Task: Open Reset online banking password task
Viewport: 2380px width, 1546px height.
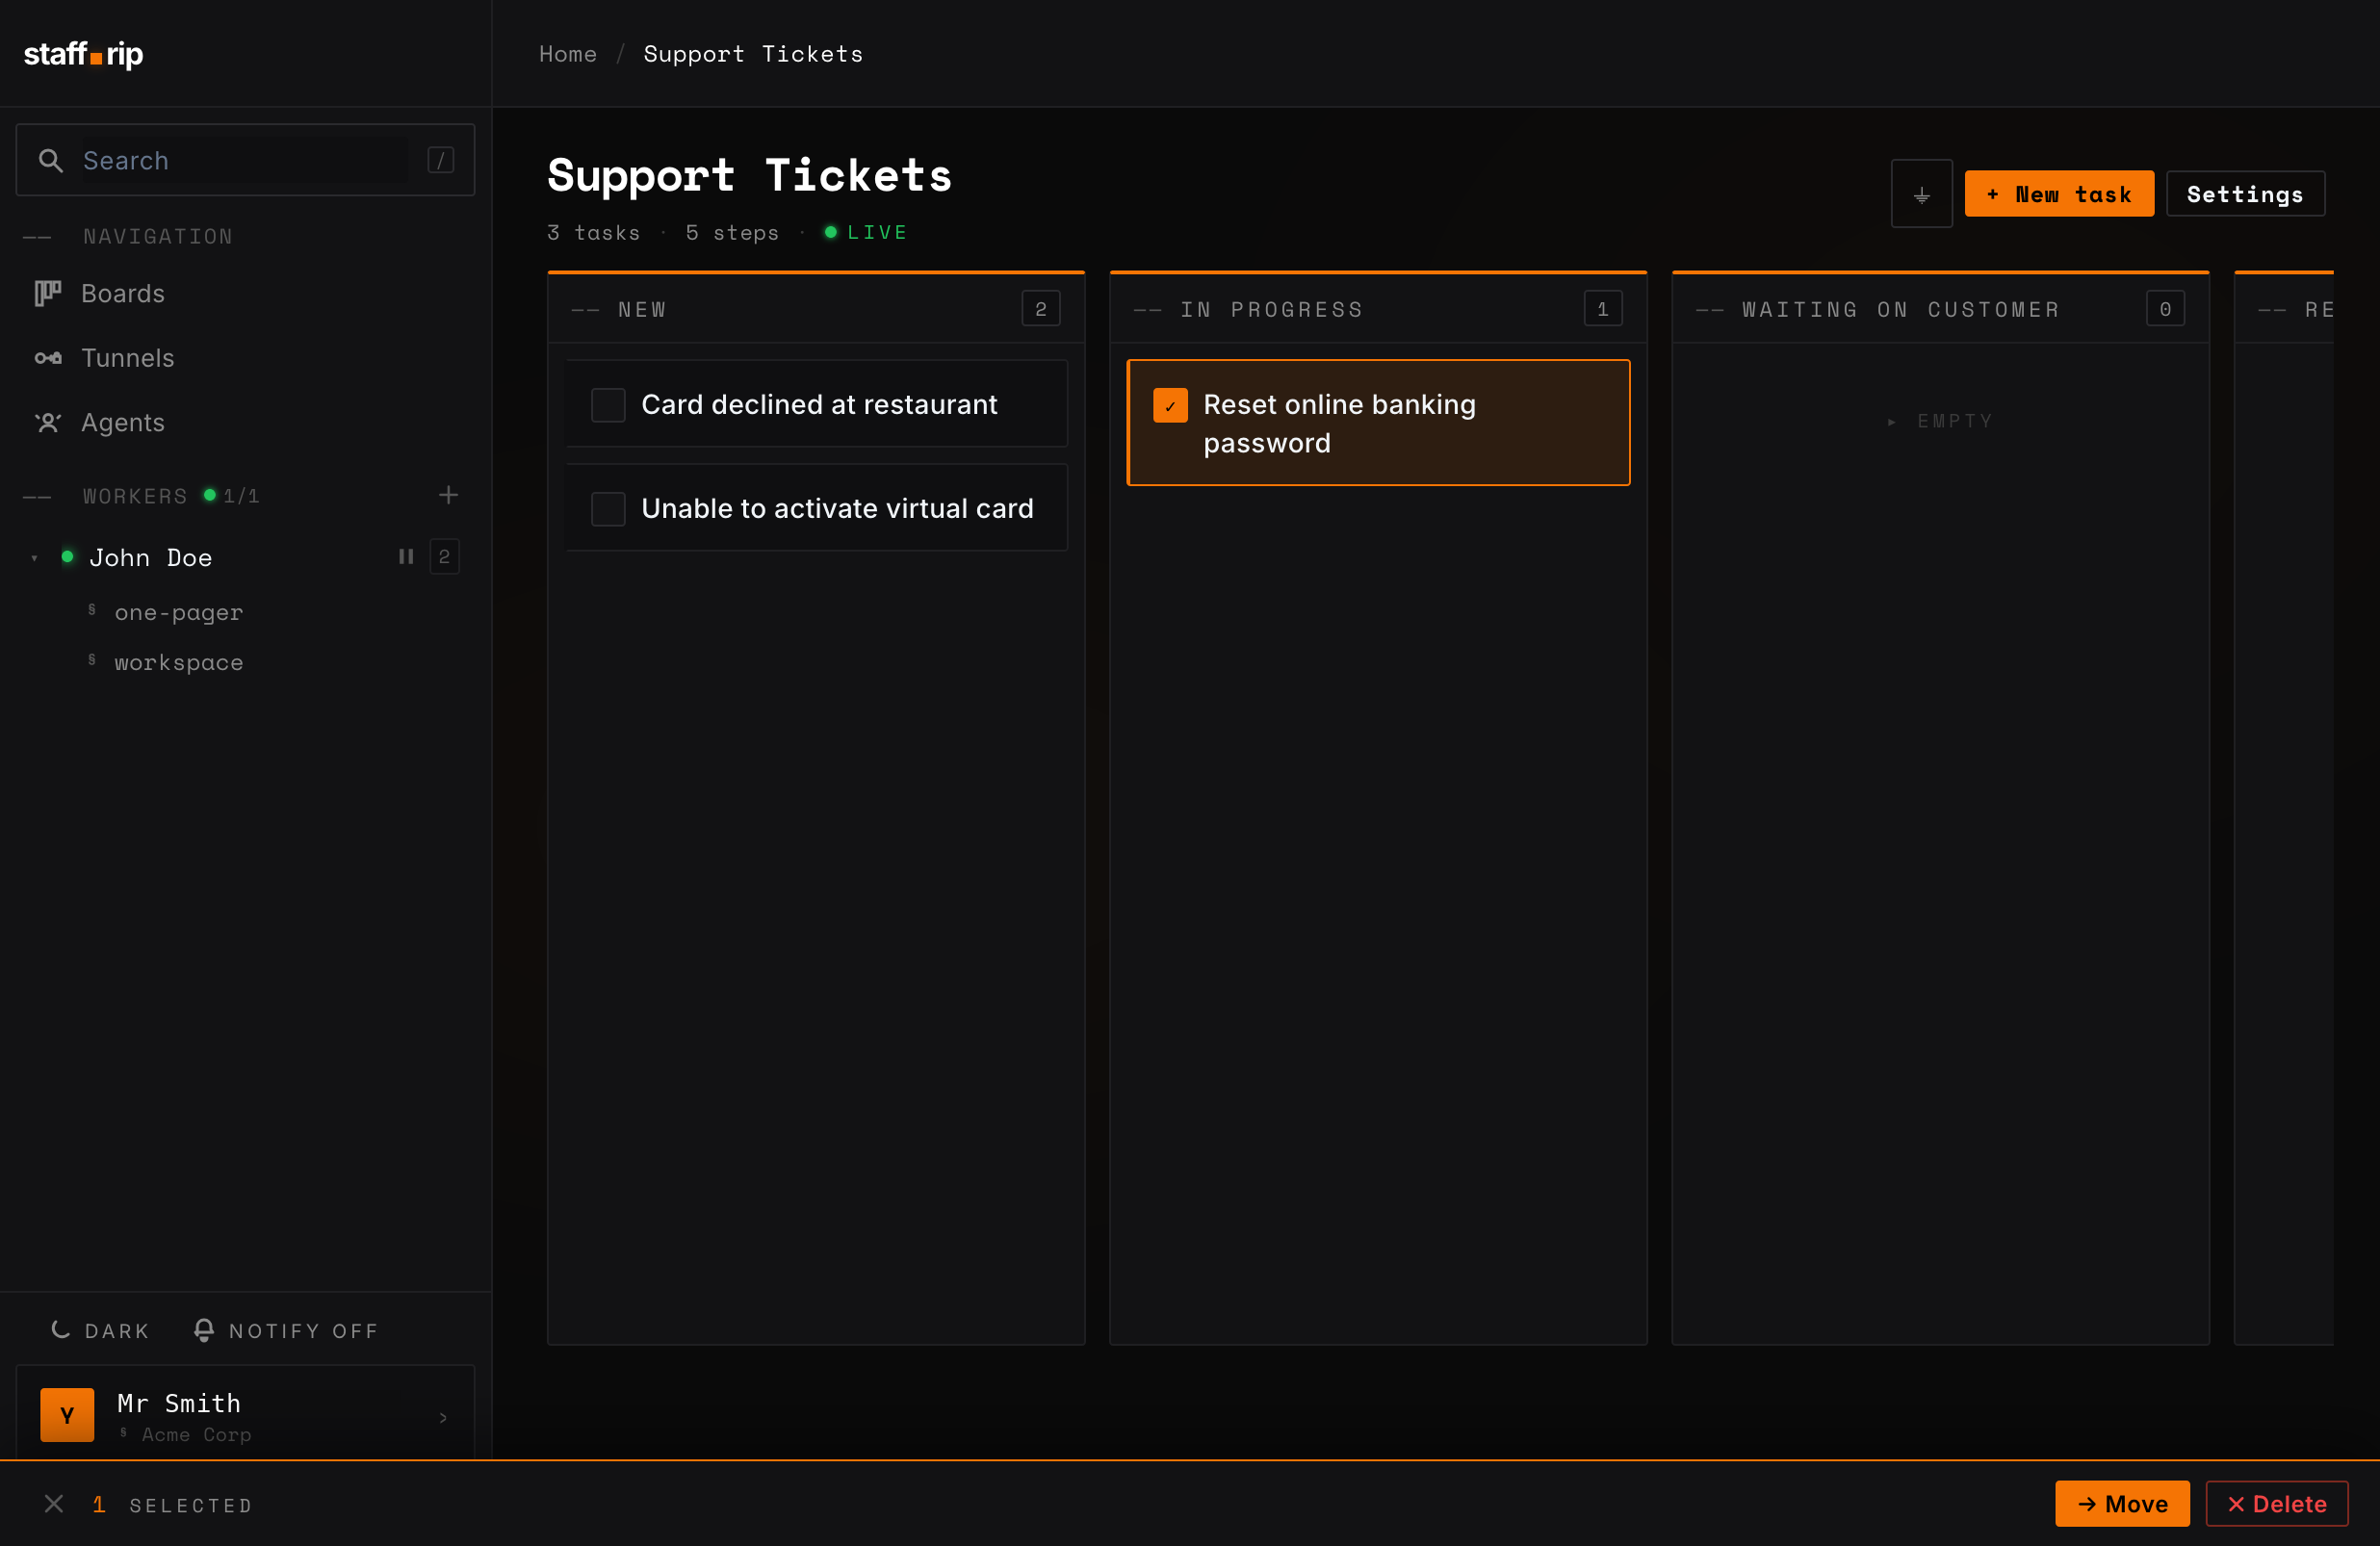Action: coord(1339,423)
